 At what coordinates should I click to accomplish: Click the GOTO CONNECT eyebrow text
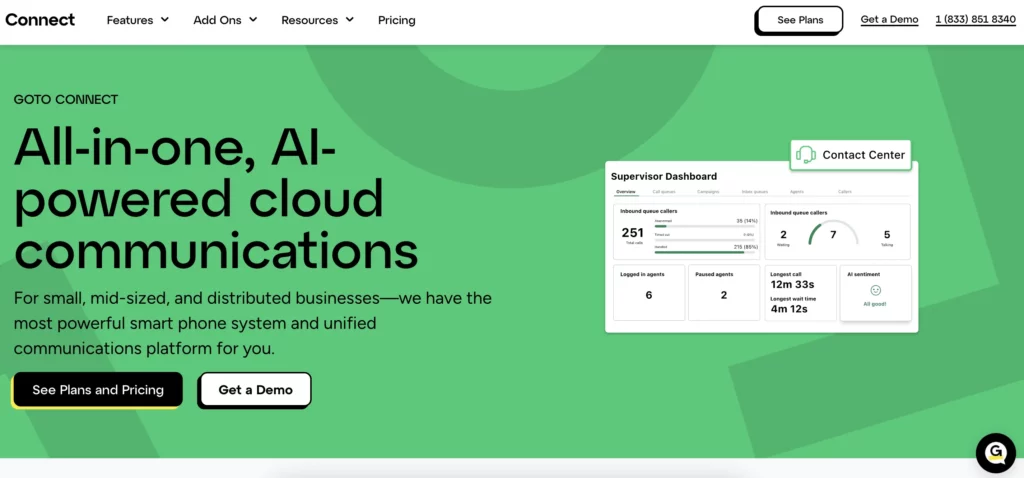[66, 100]
